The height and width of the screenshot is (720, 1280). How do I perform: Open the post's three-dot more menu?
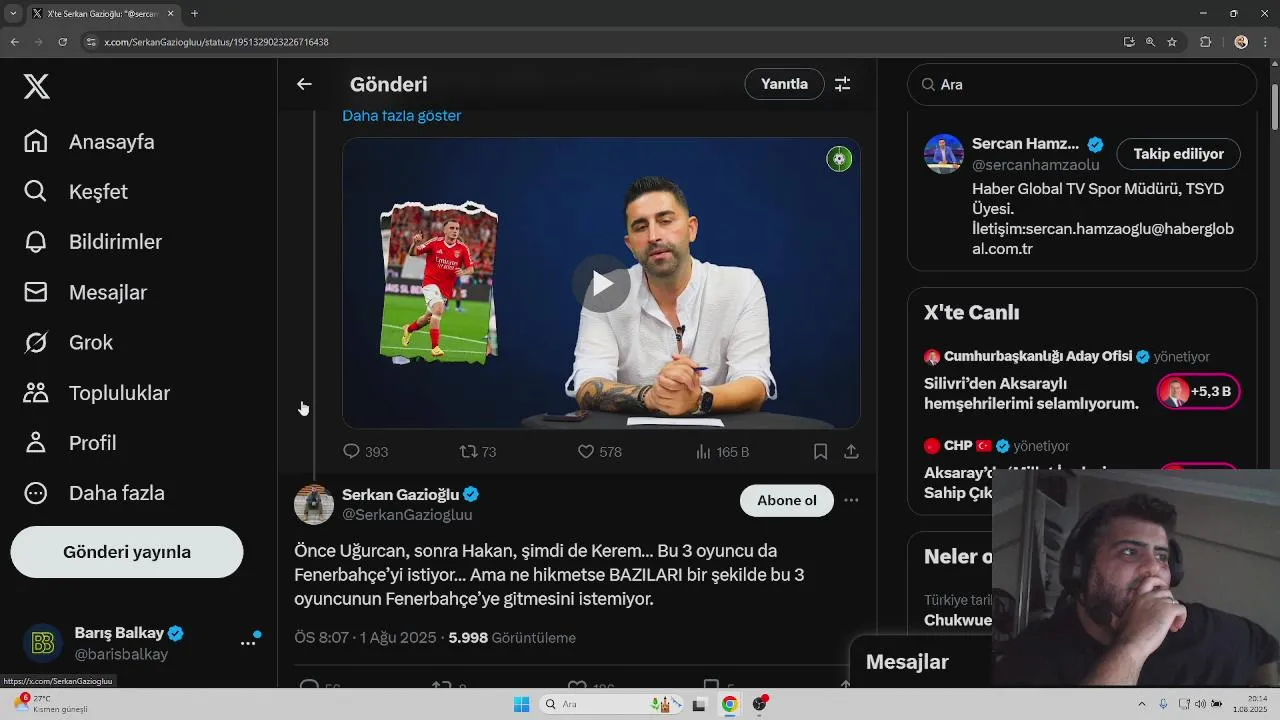851,500
